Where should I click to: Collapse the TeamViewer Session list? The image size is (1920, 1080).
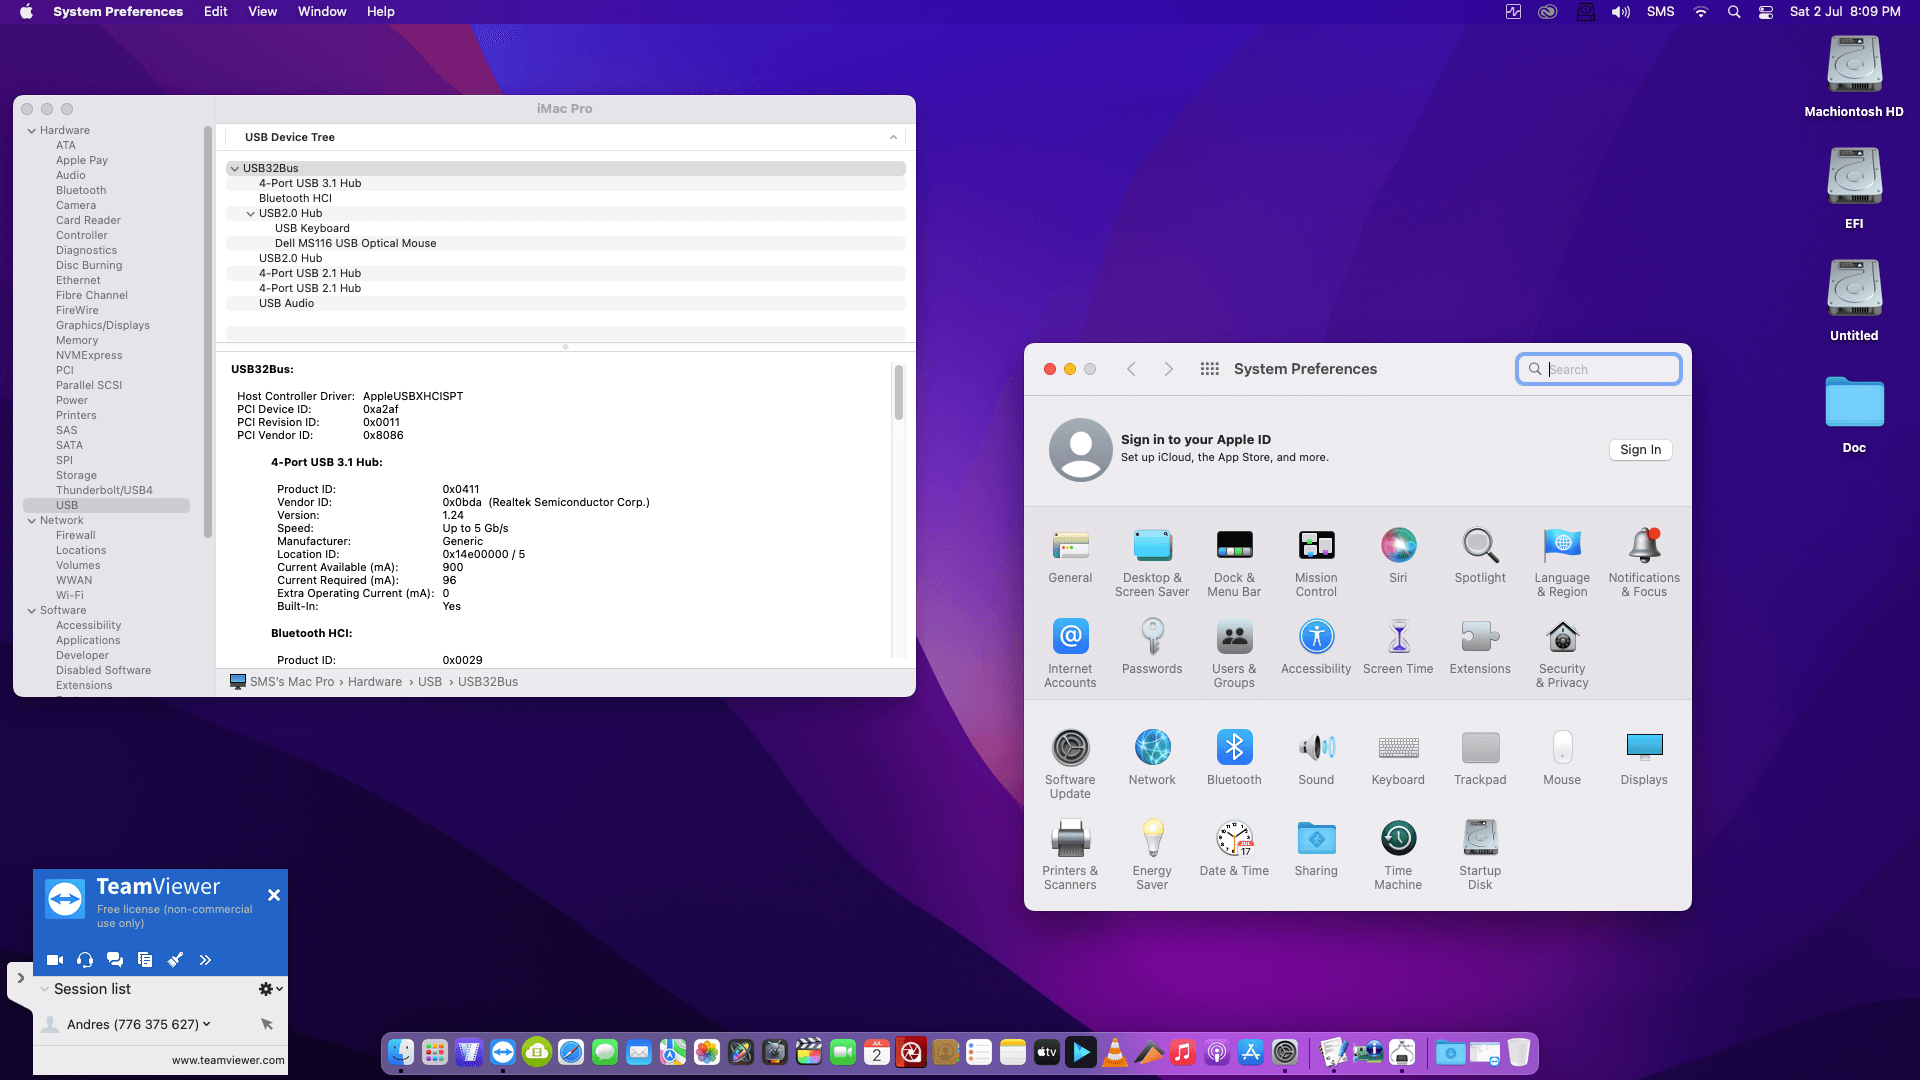(44, 989)
